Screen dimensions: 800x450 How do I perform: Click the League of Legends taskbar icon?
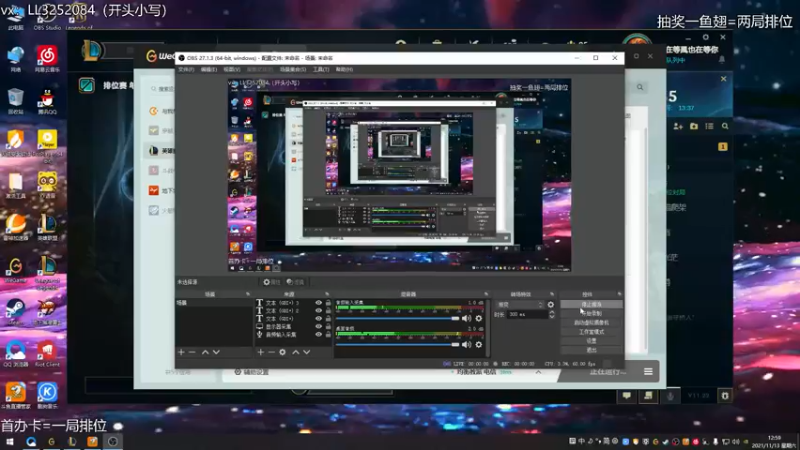pyautogui.click(x=72, y=442)
